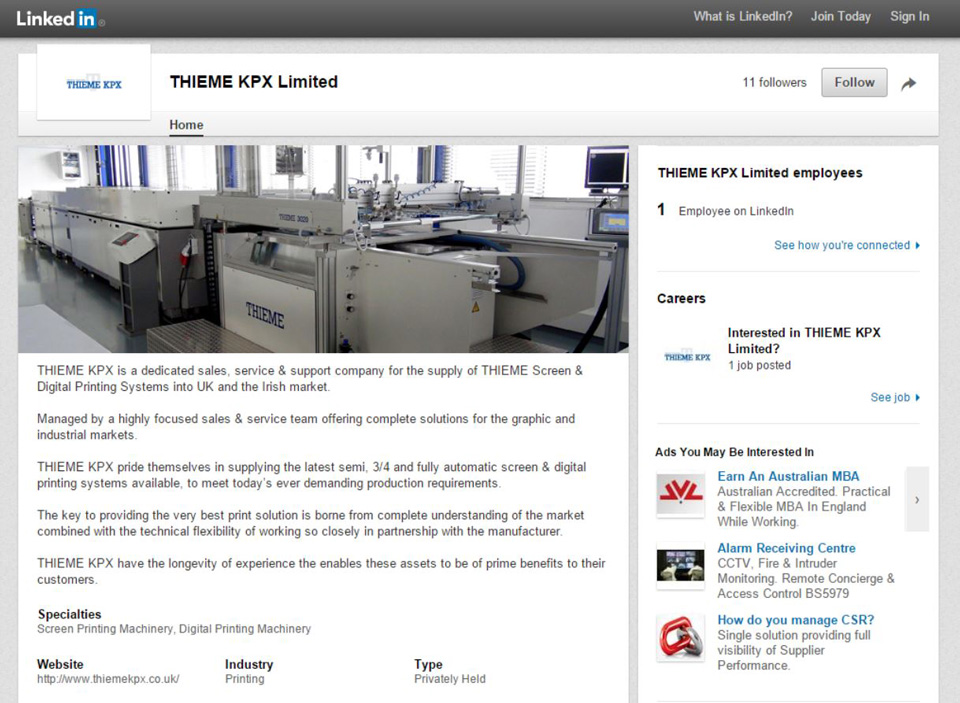
Task: Click the THIEME KPX Limited company title
Action: click(x=253, y=82)
